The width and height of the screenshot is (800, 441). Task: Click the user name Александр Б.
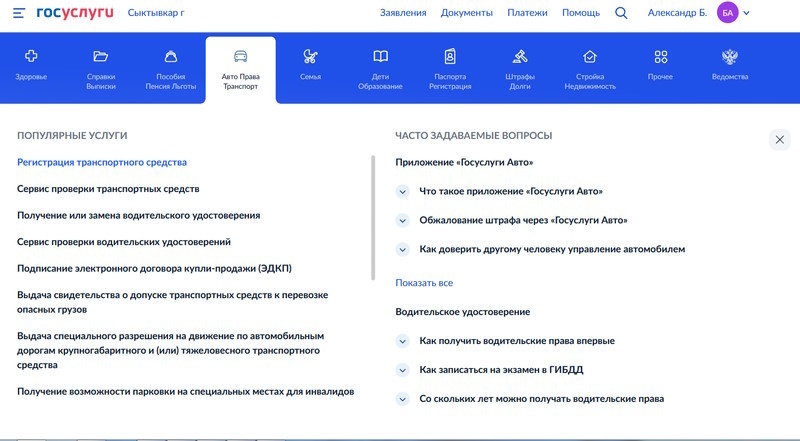[677, 13]
